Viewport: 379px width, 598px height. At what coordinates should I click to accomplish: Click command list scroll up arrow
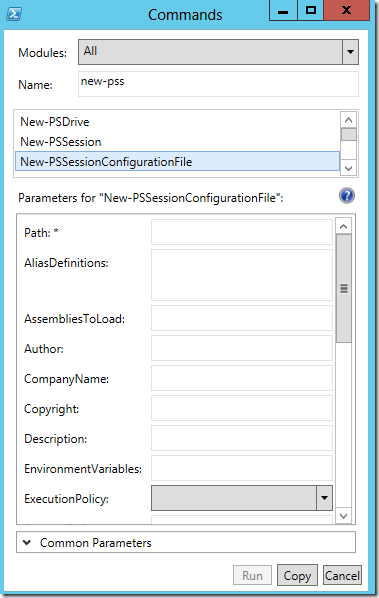click(x=348, y=120)
